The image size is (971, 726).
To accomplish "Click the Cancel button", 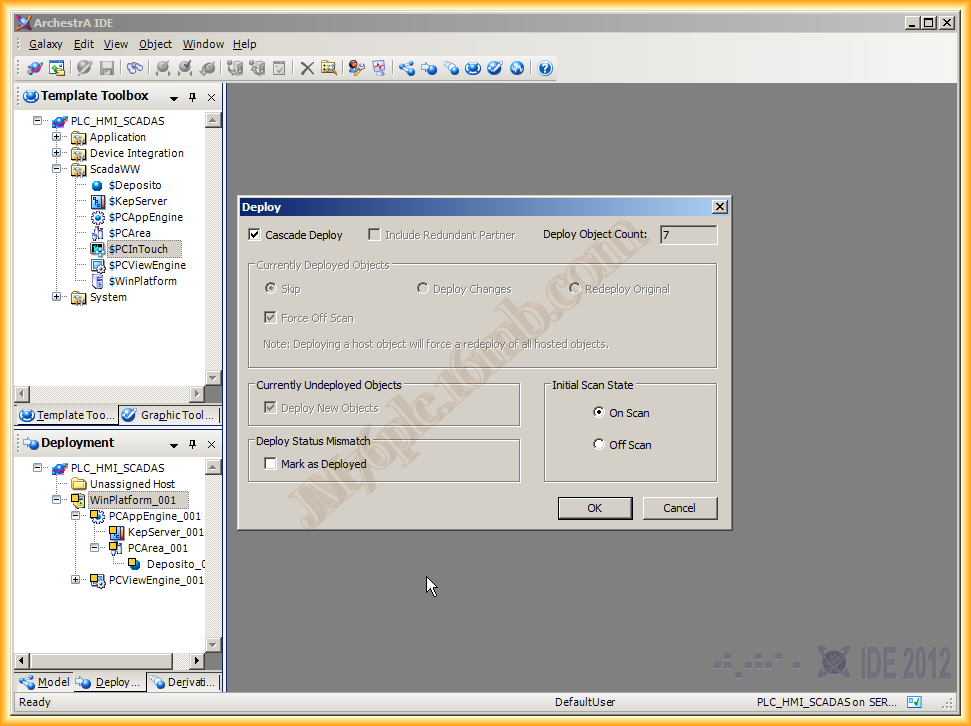I will [679, 508].
